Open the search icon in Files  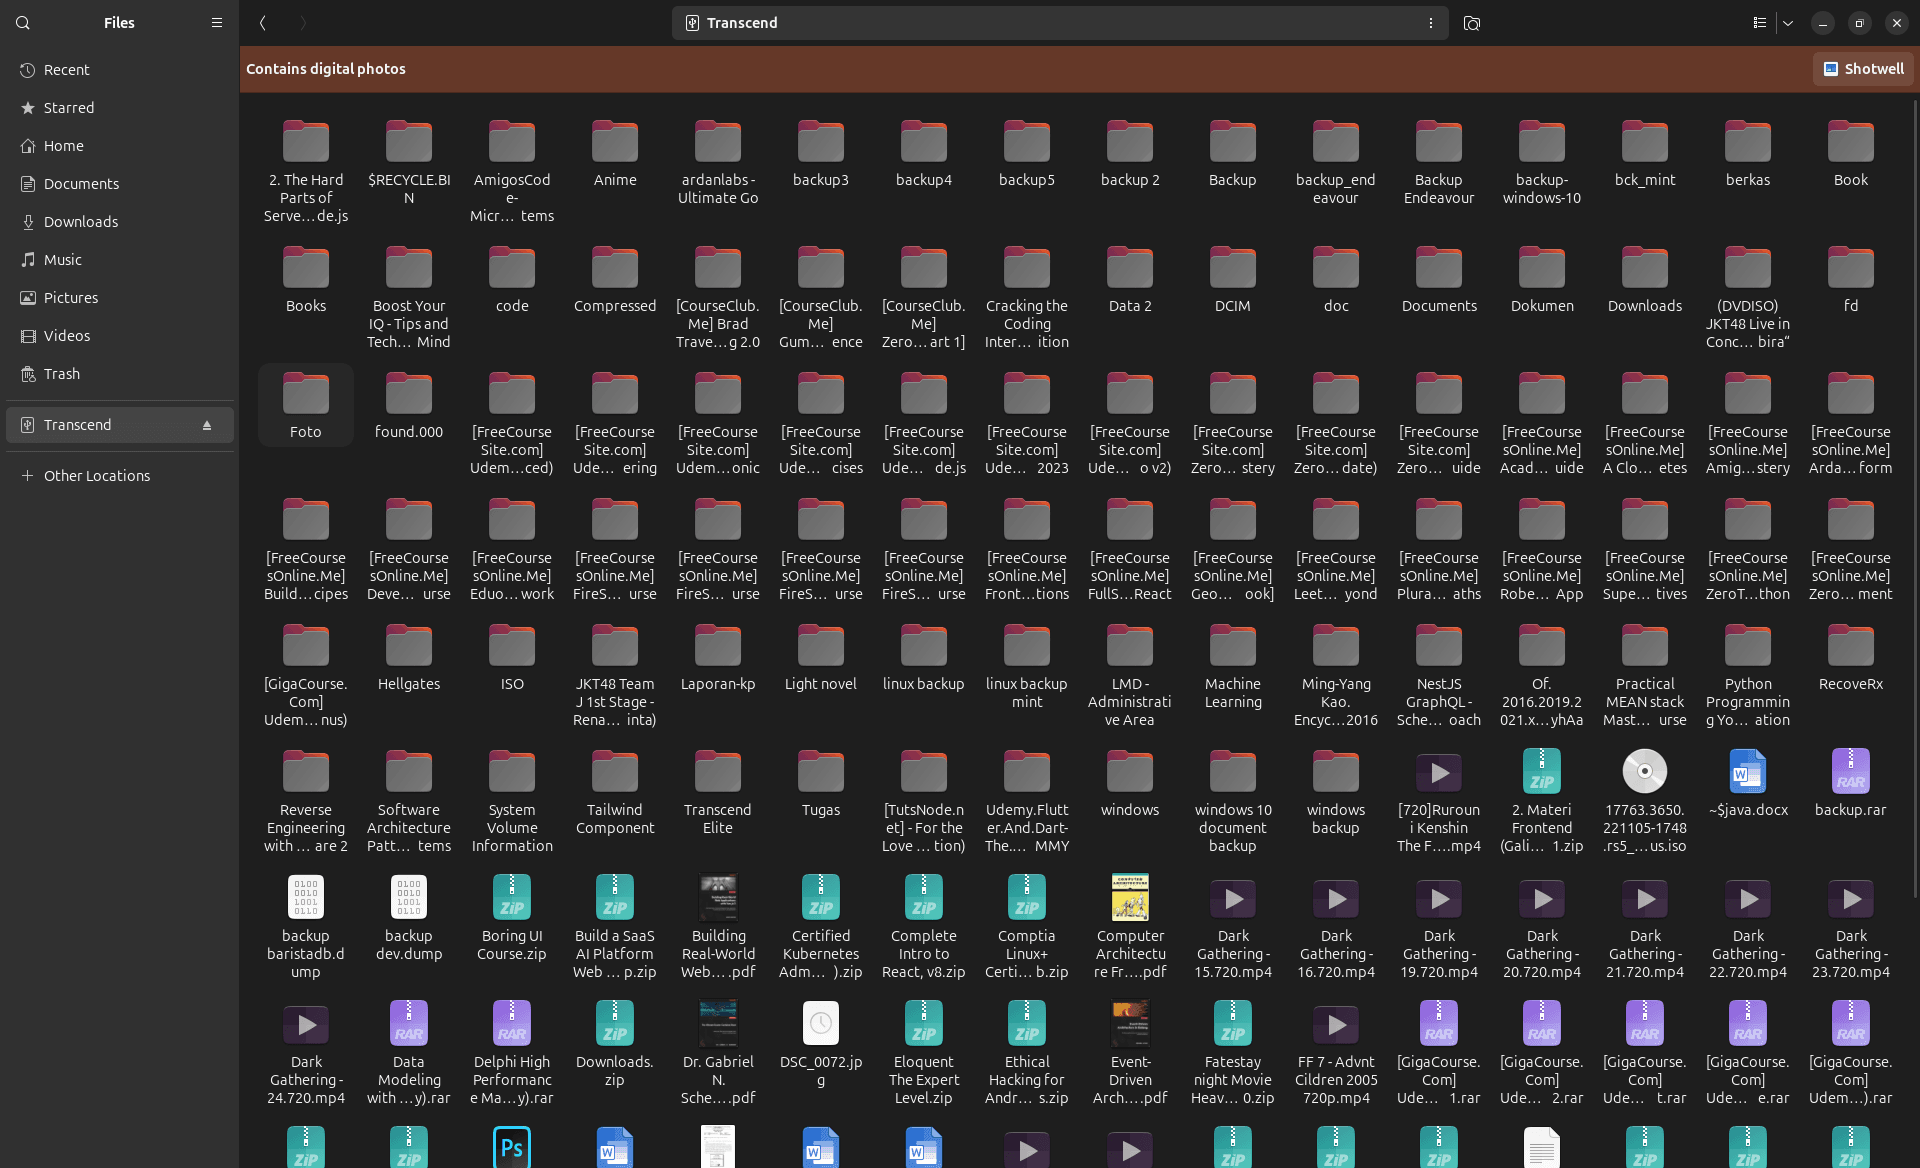(x=23, y=23)
